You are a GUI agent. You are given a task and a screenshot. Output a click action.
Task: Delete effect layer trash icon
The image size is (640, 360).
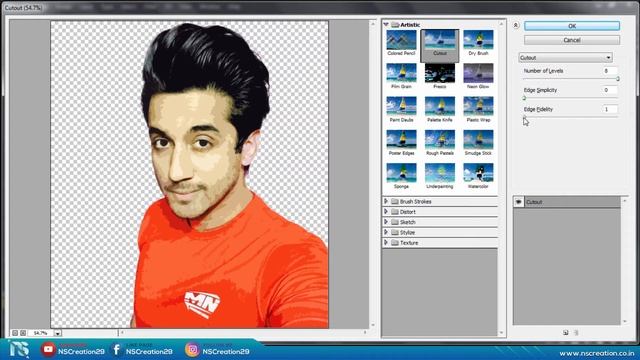(x=576, y=333)
